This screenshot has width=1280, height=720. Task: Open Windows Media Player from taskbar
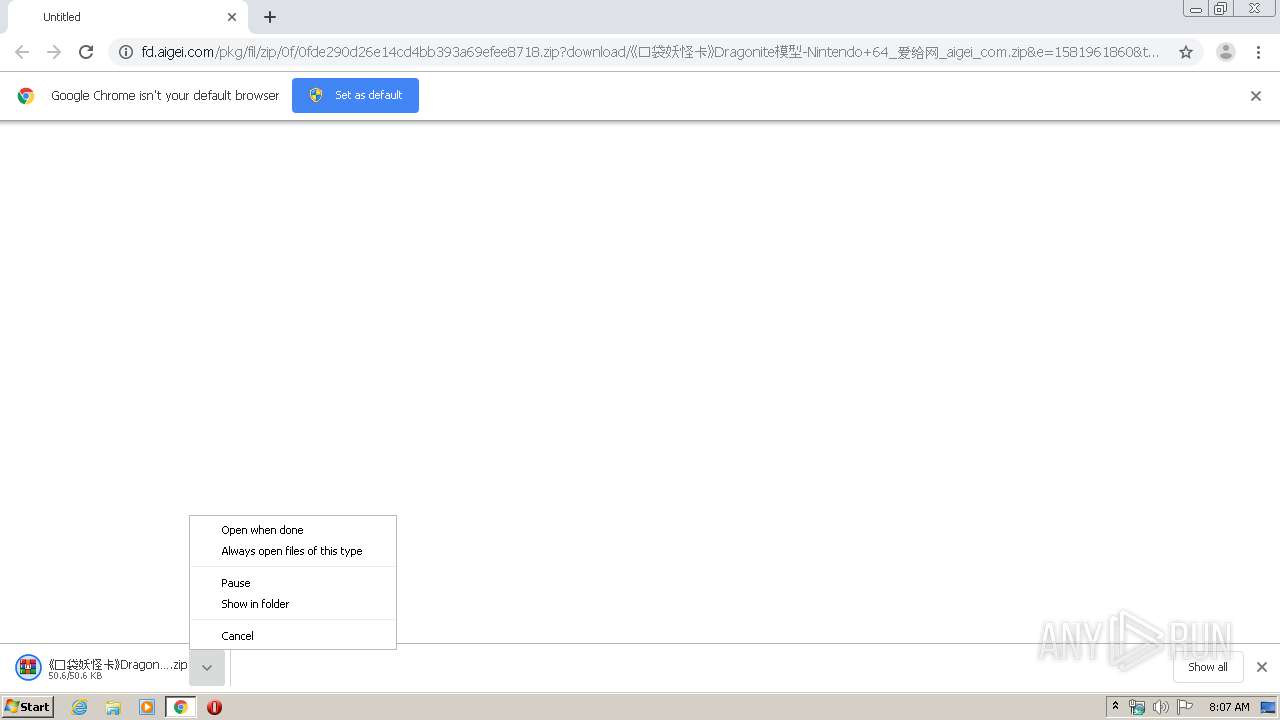[147, 707]
